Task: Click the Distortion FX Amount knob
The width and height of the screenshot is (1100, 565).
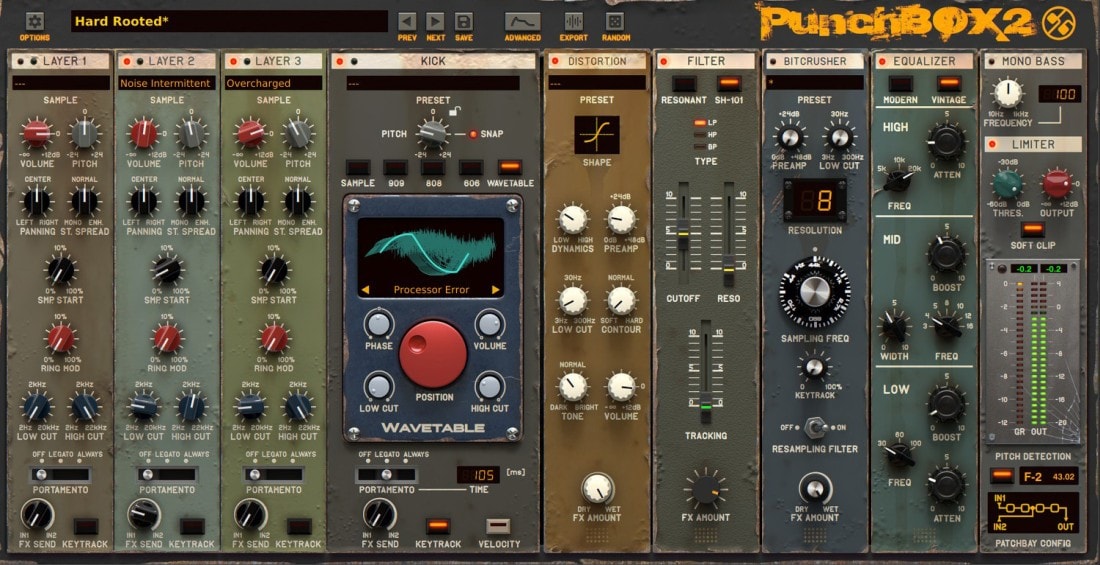Action: point(598,489)
